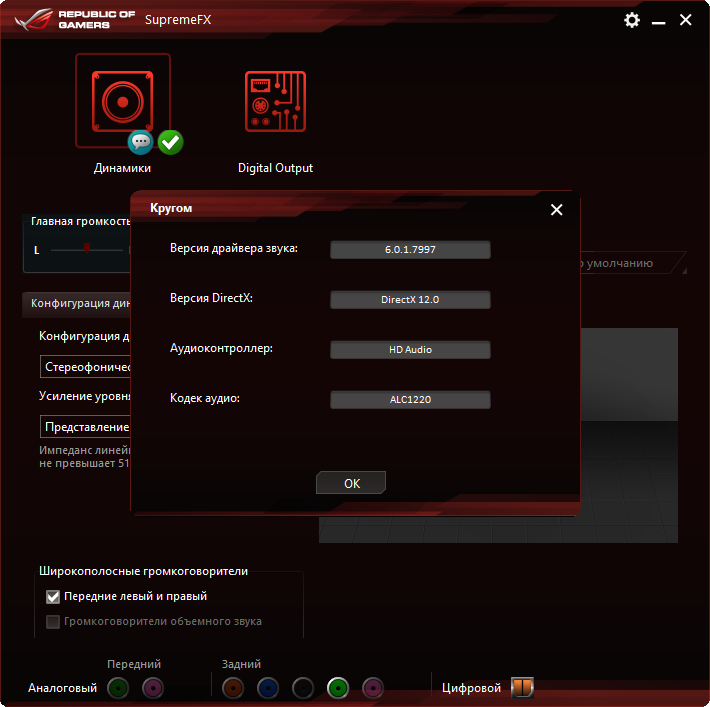
Task: Select the Динамики speaker device icon
Action: (x=122, y=101)
